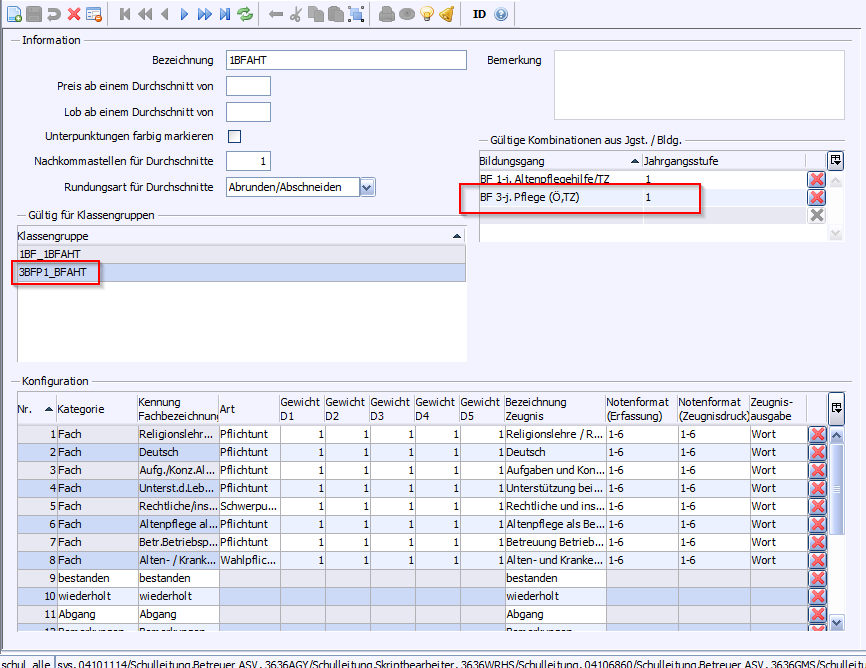This screenshot has height=668, width=866.
Task: Open help with the blue question mark icon
Action: [501, 14]
